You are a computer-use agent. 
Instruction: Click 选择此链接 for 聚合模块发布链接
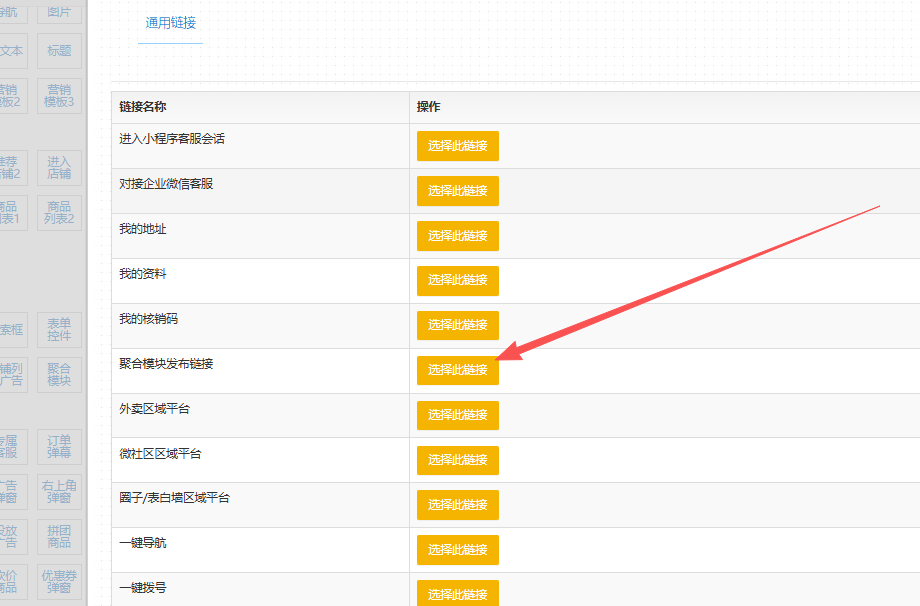[x=457, y=370]
